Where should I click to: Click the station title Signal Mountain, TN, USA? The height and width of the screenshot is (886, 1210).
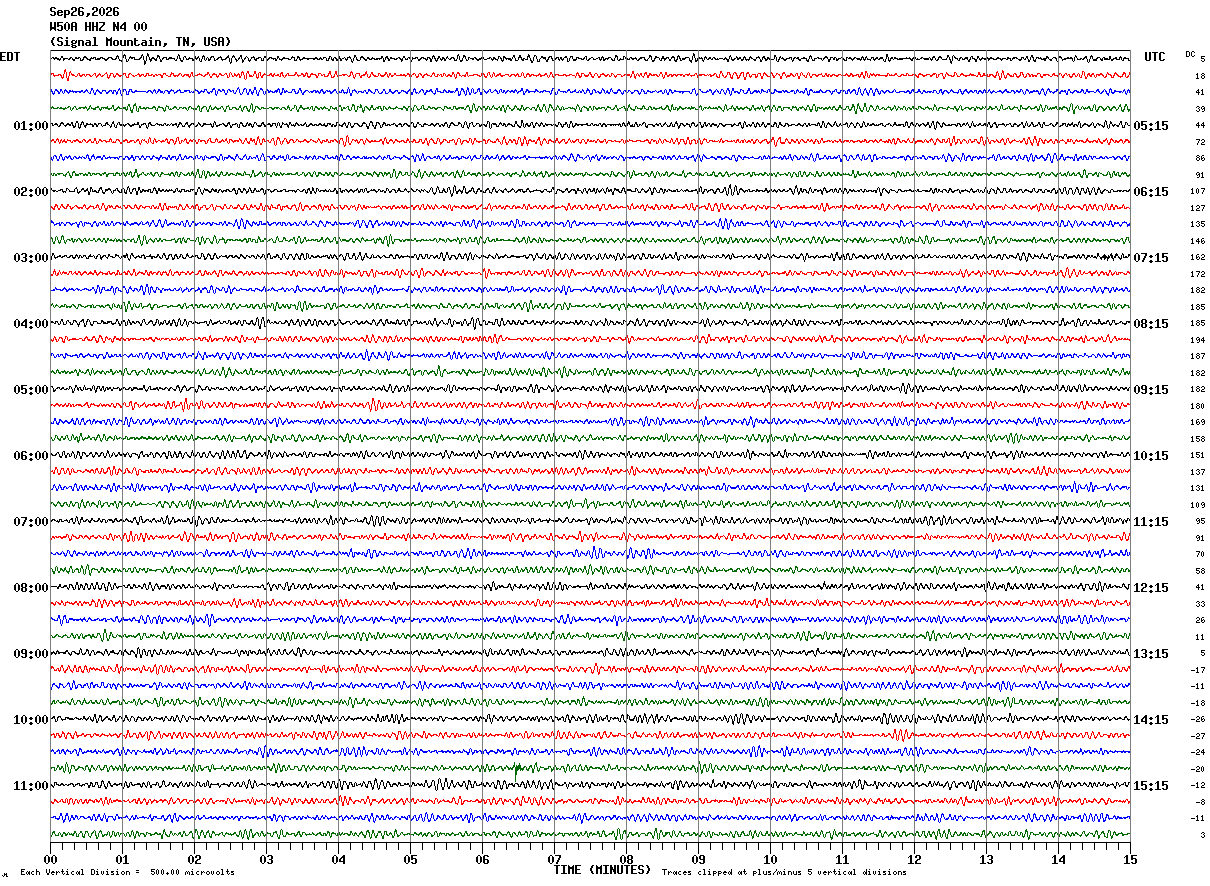(140, 42)
